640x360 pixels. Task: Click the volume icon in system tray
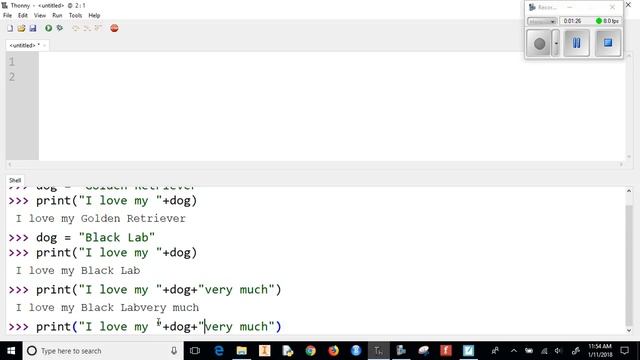point(558,351)
